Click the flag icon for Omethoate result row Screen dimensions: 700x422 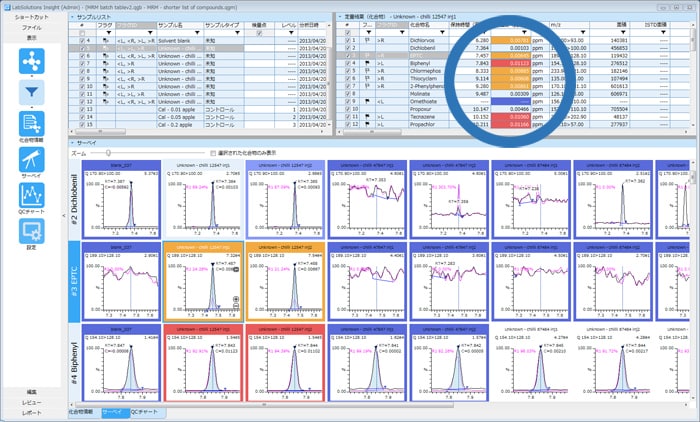click(x=368, y=101)
